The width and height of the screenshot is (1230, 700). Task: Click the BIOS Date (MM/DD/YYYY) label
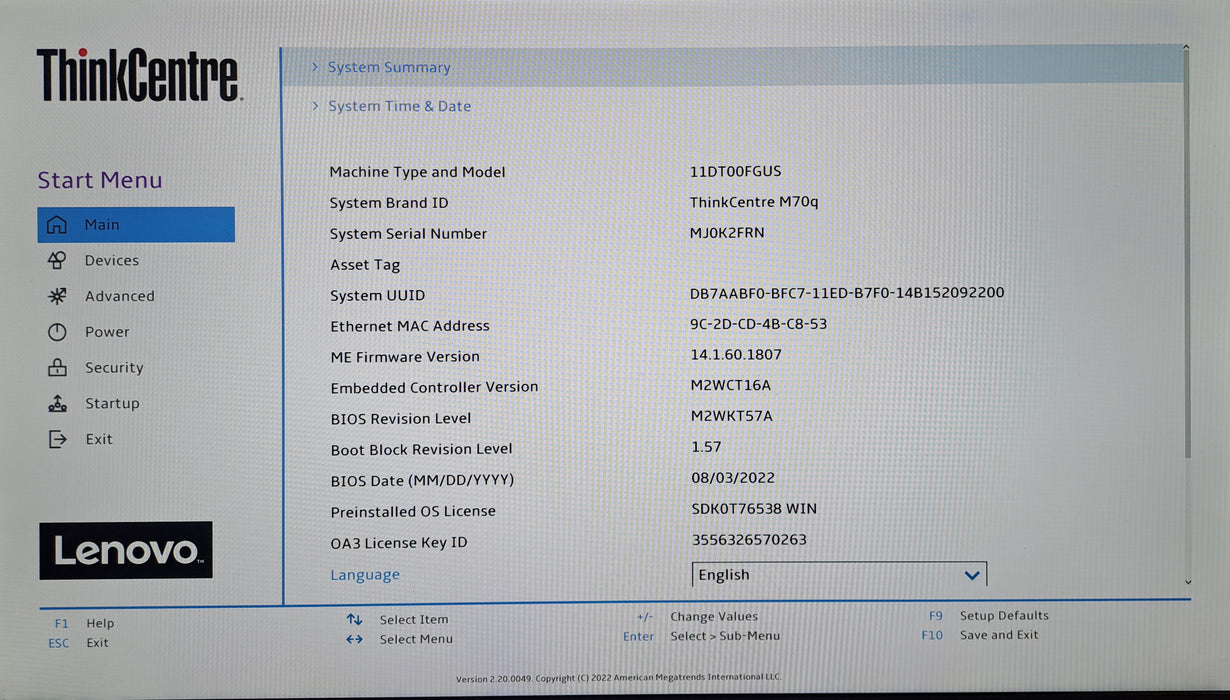tap(422, 481)
